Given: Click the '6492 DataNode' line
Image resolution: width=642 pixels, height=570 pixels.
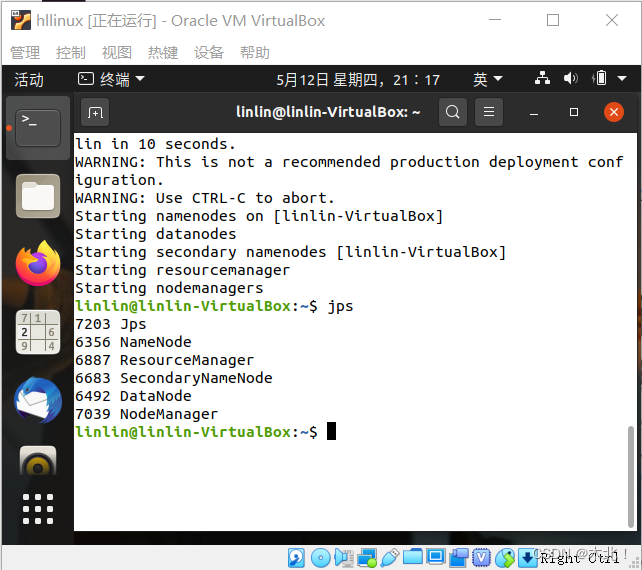Looking at the screenshot, I should pyautogui.click(x=133, y=396).
